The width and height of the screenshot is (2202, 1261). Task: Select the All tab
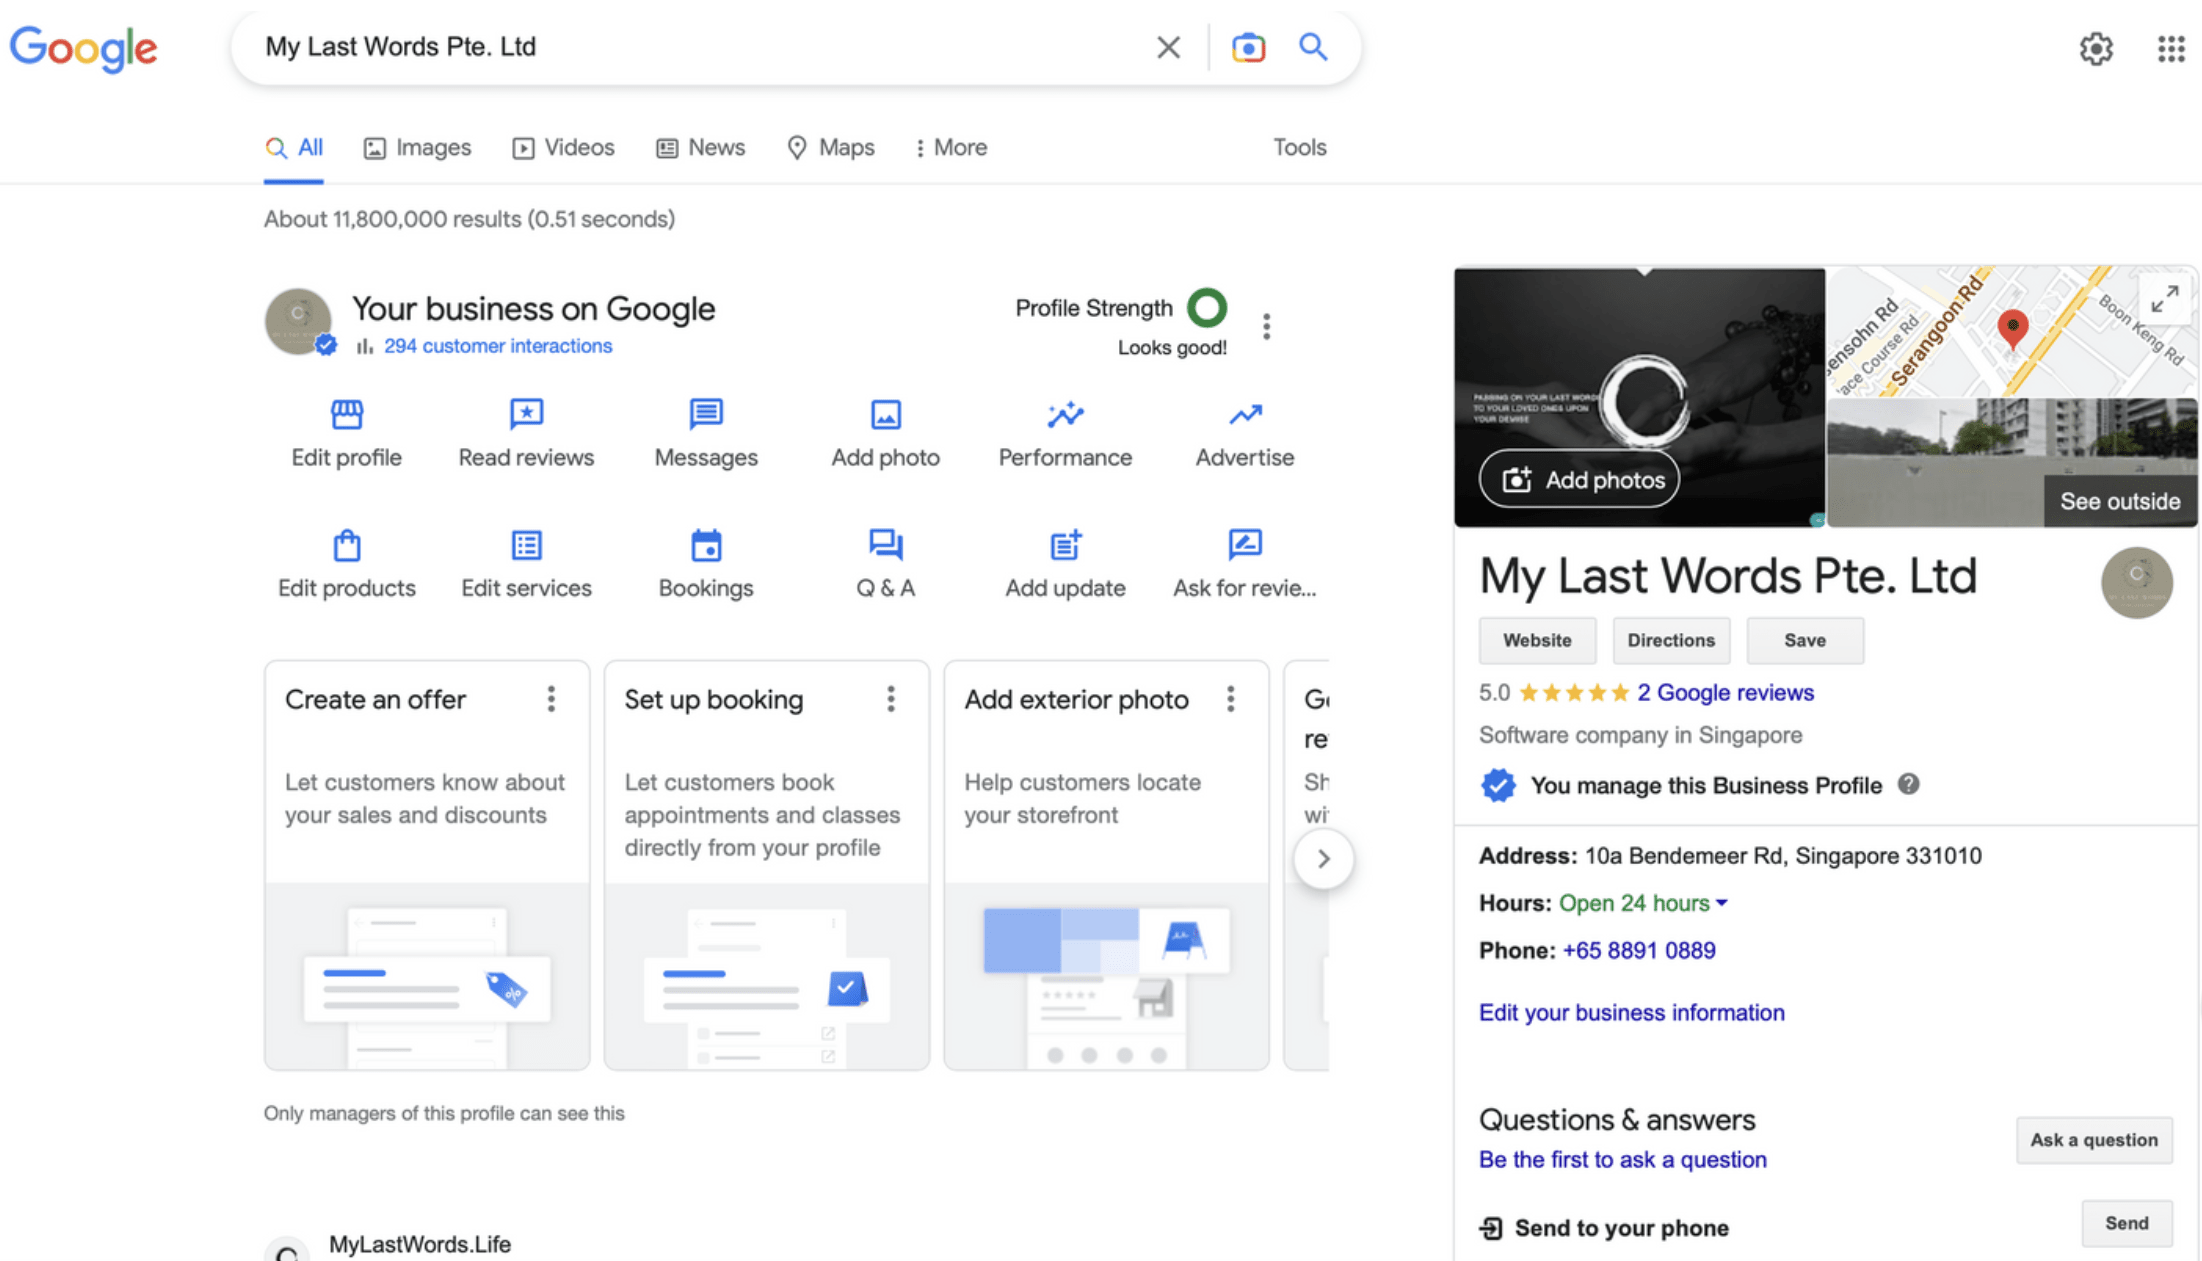(x=294, y=148)
